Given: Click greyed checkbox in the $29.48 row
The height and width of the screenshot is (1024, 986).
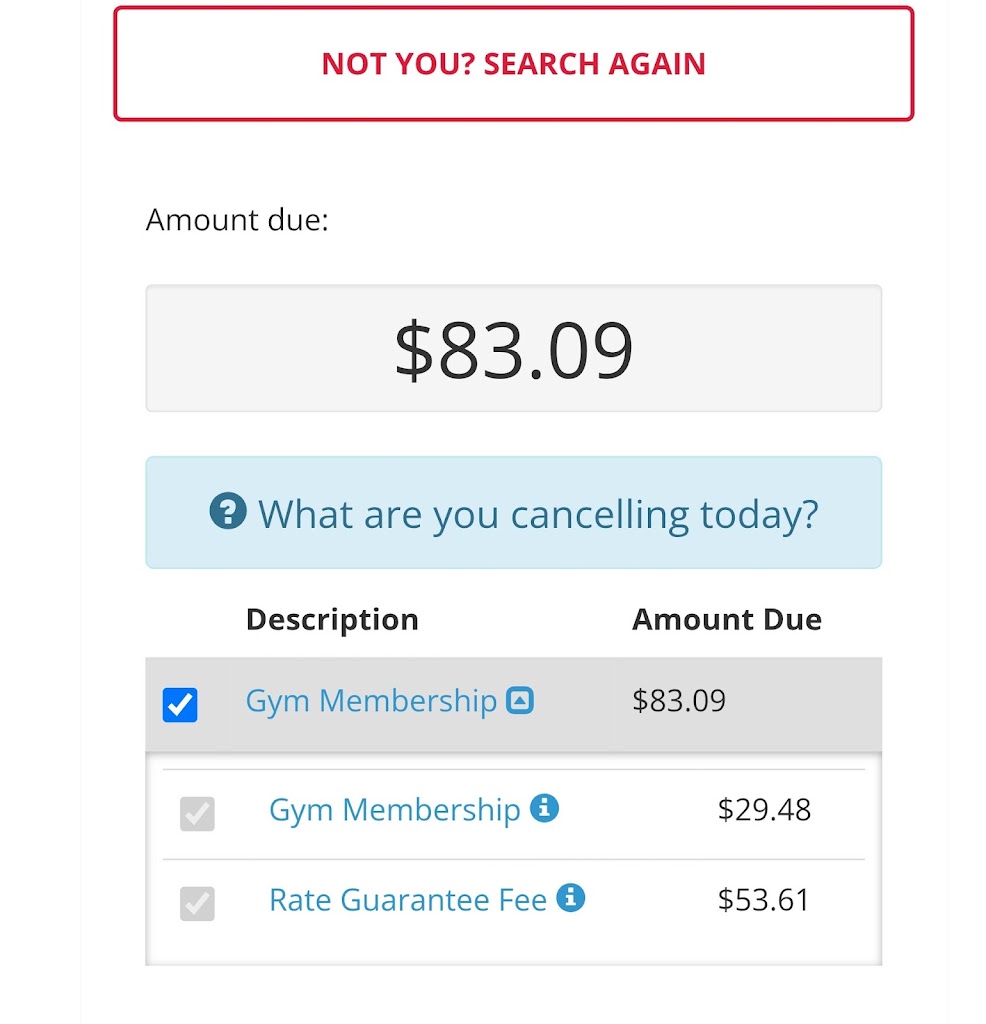Looking at the screenshot, I should pyautogui.click(x=197, y=814).
